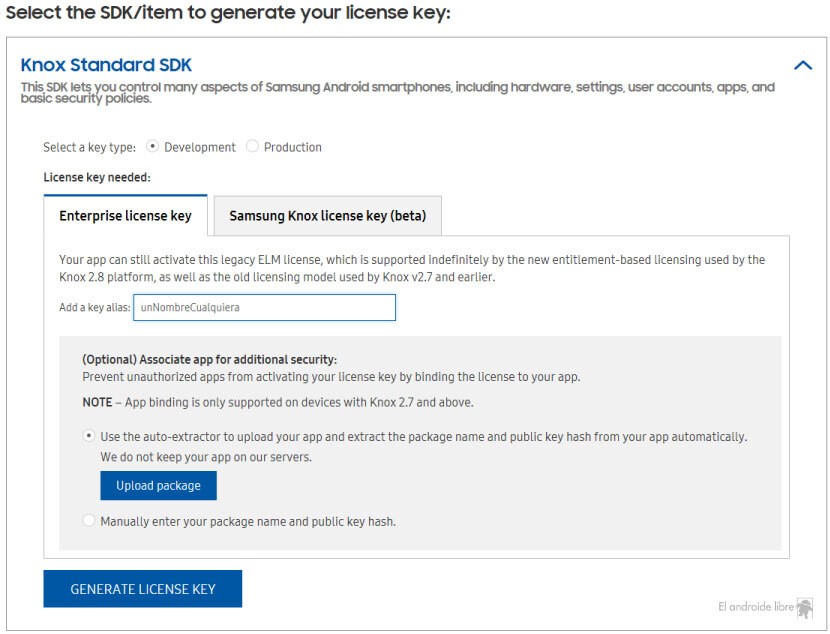Click the GENERATE LICENSE KEY button
Image resolution: width=830 pixels, height=634 pixels.
142,588
